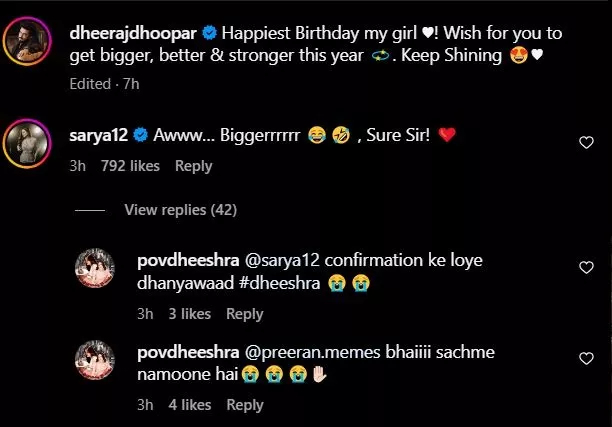This screenshot has height=427, width=612.
Task: Like povdheeshra's confirmation reply heart
Action: [x=587, y=268]
